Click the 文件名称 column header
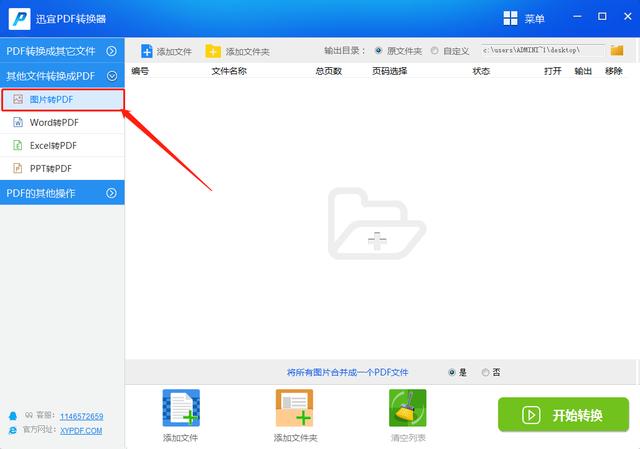Image resolution: width=640 pixels, height=449 pixels. click(229, 71)
